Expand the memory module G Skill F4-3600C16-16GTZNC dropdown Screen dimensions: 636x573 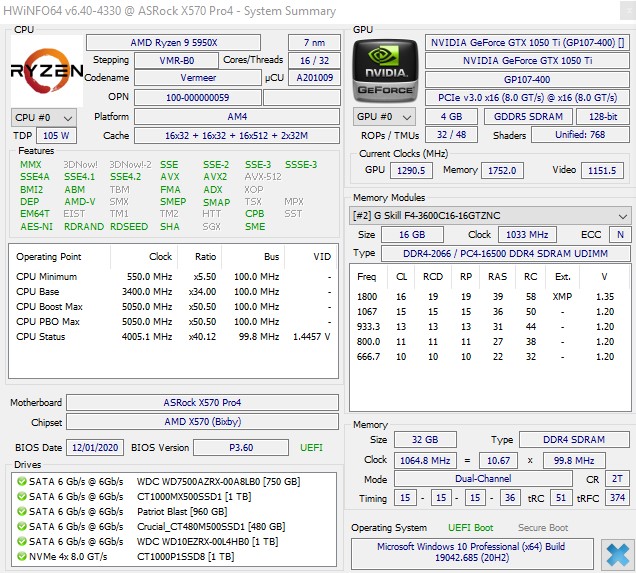(490, 216)
